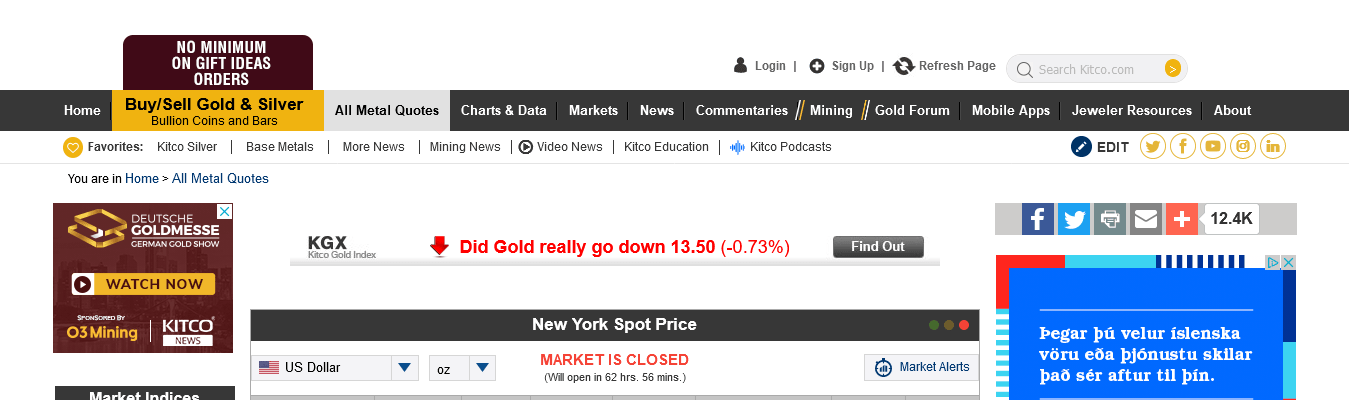Expand the oz weight unit dropdown
1366x400 pixels.
click(462, 368)
